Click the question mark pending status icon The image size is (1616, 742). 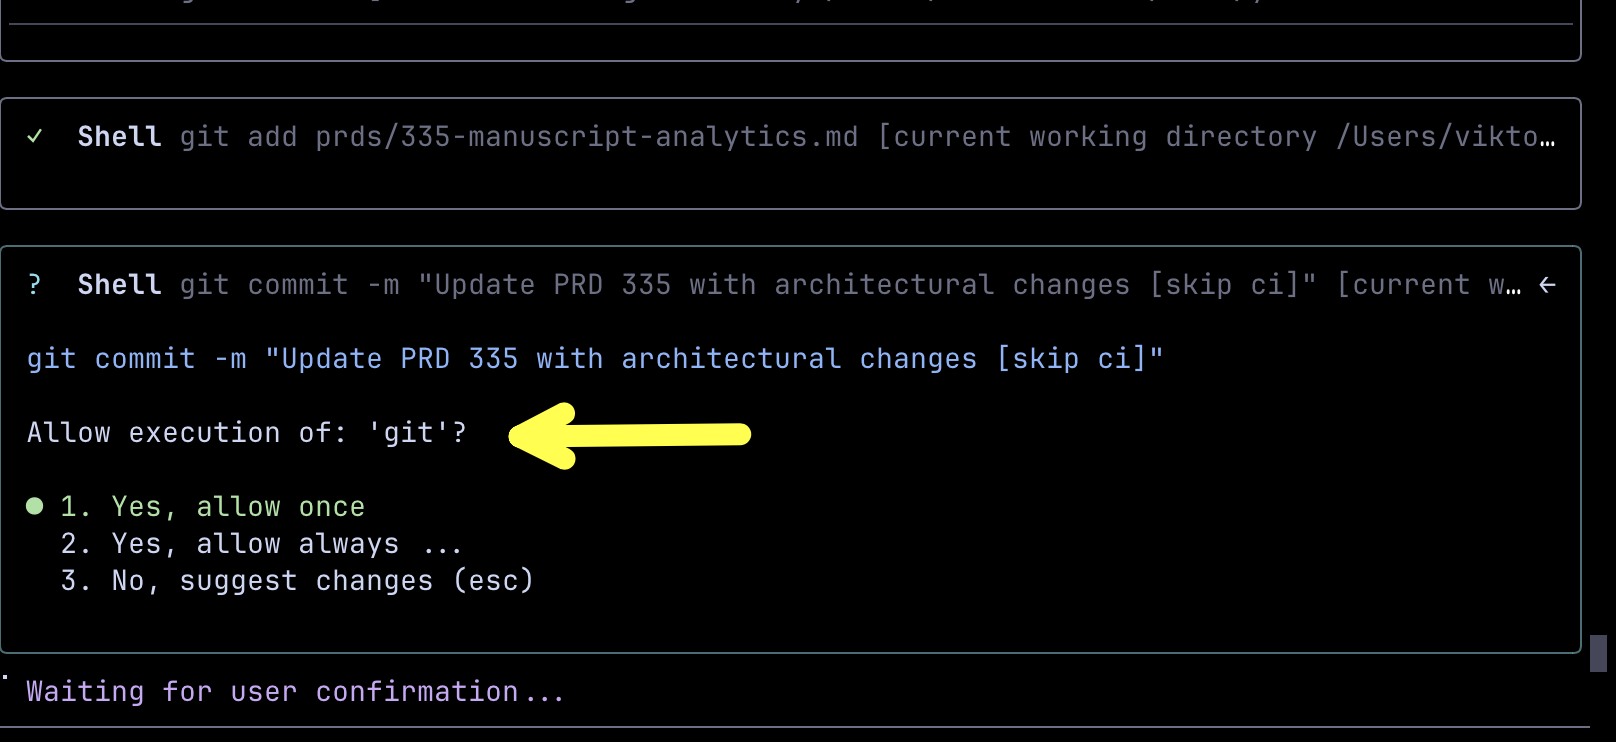35,285
